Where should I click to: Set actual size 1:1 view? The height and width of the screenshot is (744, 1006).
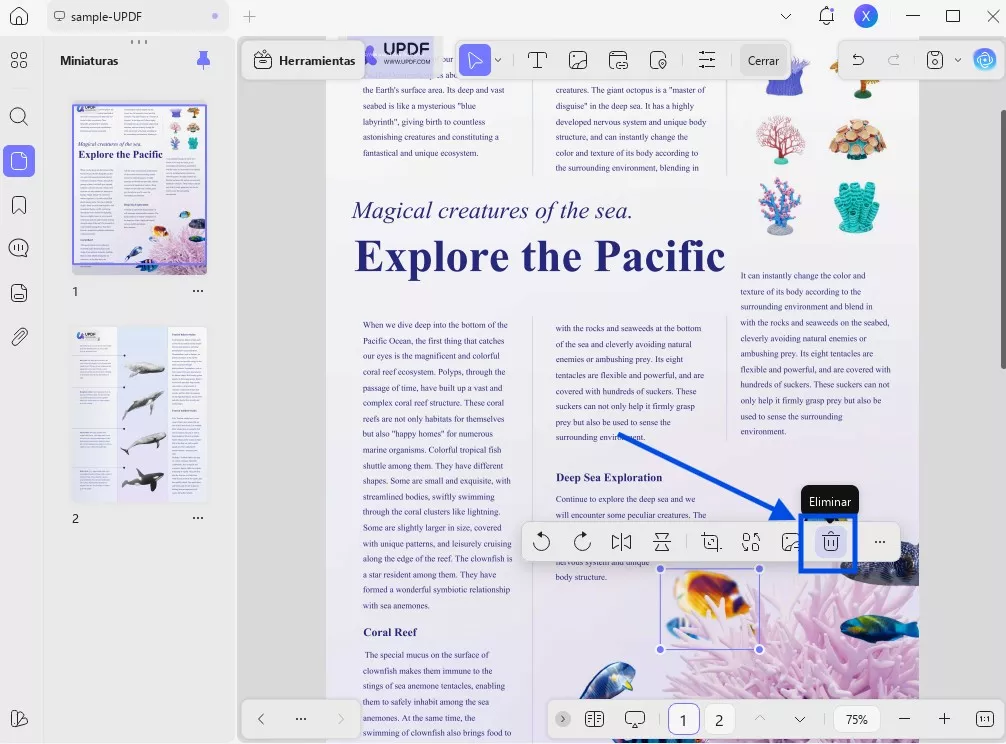(x=984, y=719)
